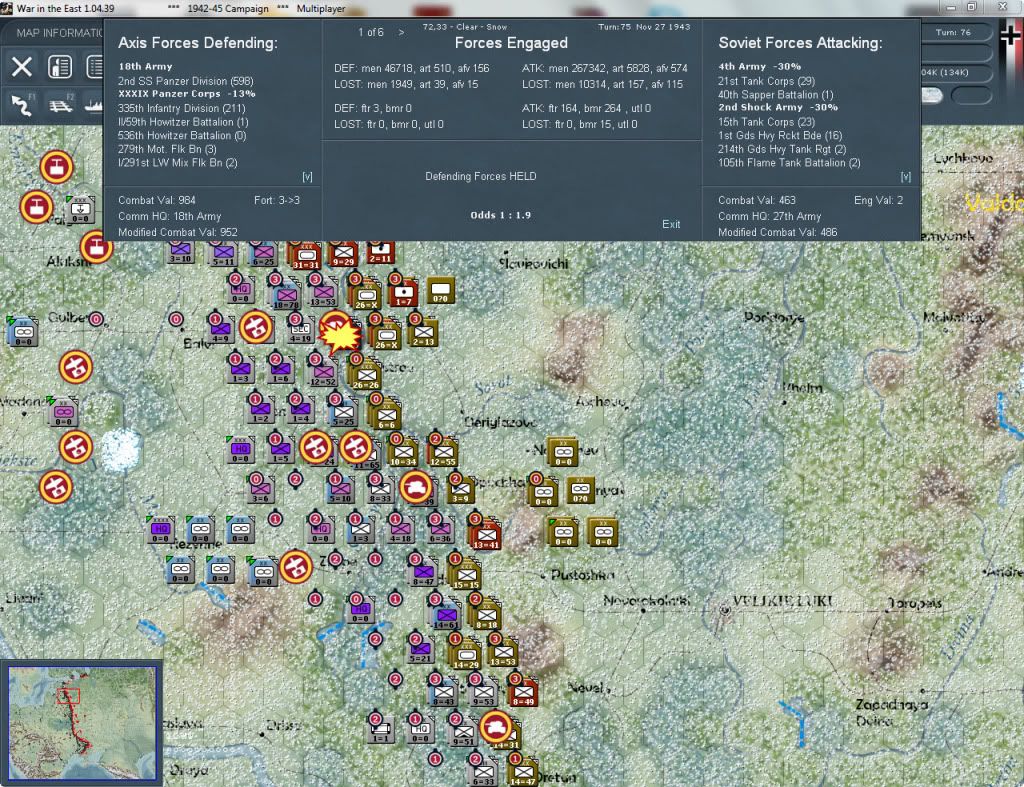Select the airbase marker next to Zilupe

[295, 567]
